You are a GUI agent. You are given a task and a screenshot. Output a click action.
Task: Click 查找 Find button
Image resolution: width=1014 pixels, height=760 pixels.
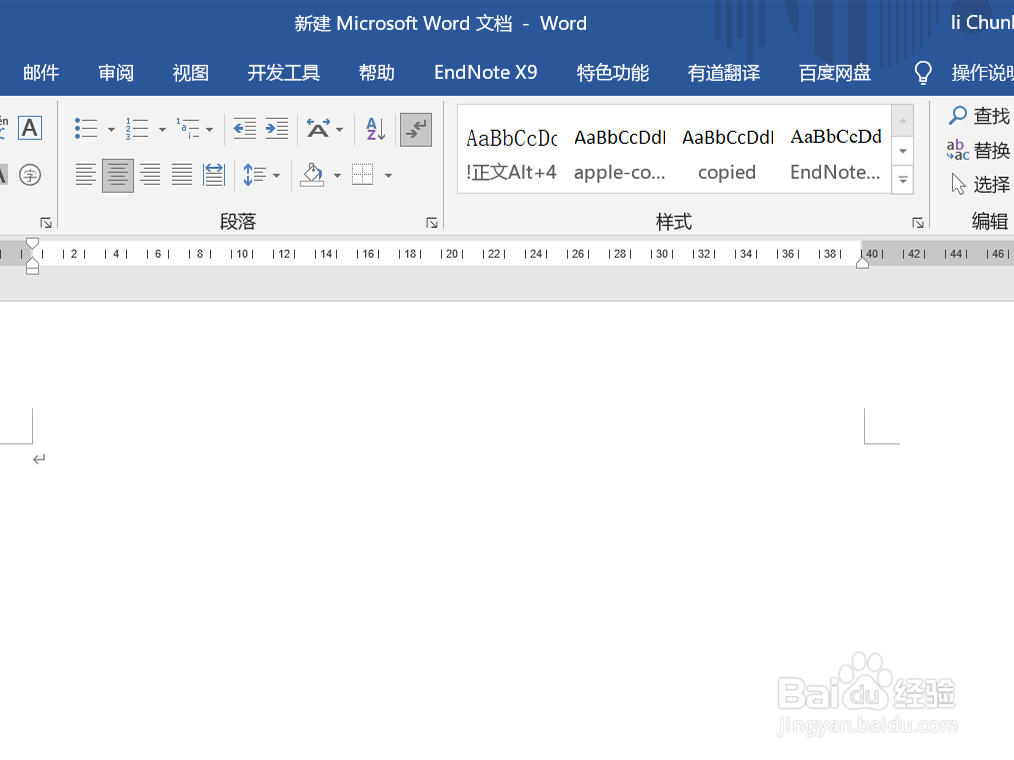979,116
